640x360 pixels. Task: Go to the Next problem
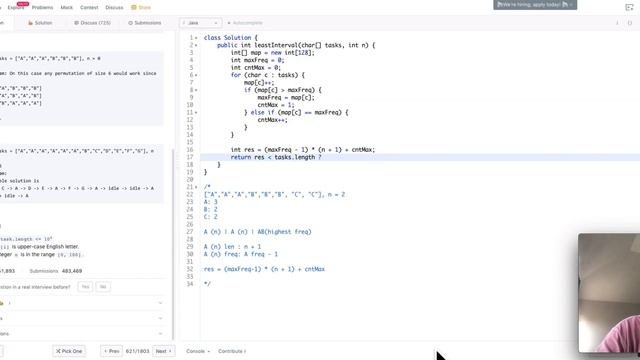[x=163, y=351]
